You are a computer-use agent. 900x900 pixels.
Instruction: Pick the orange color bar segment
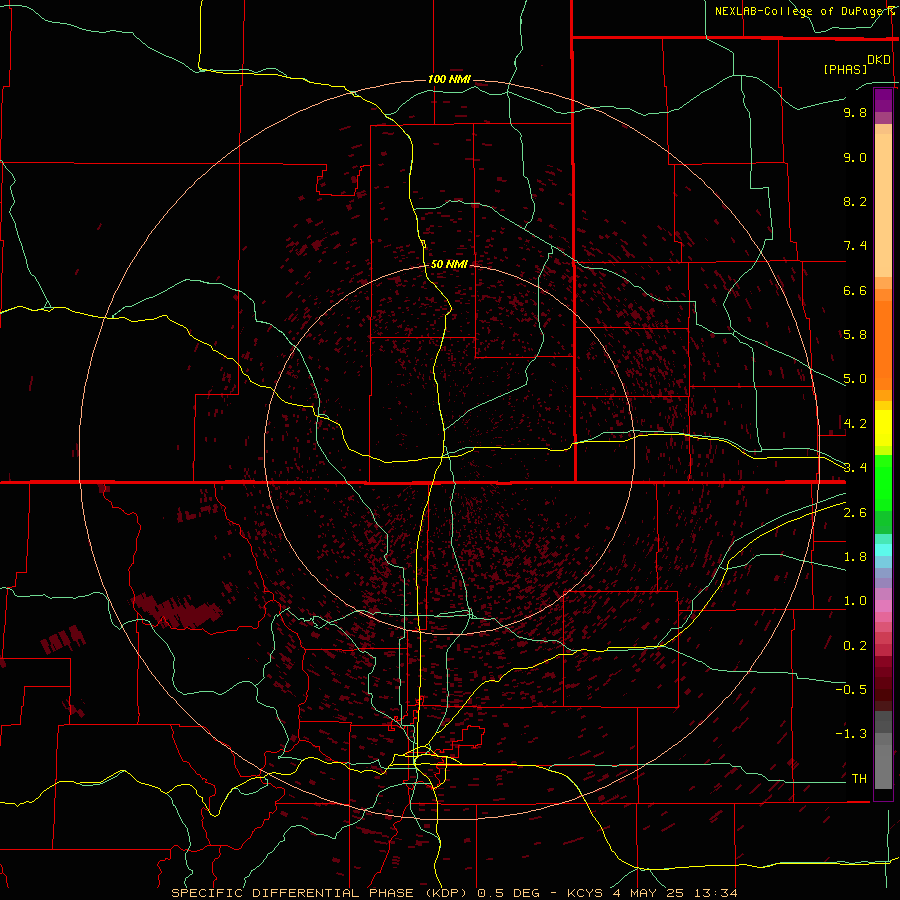pyautogui.click(x=883, y=346)
